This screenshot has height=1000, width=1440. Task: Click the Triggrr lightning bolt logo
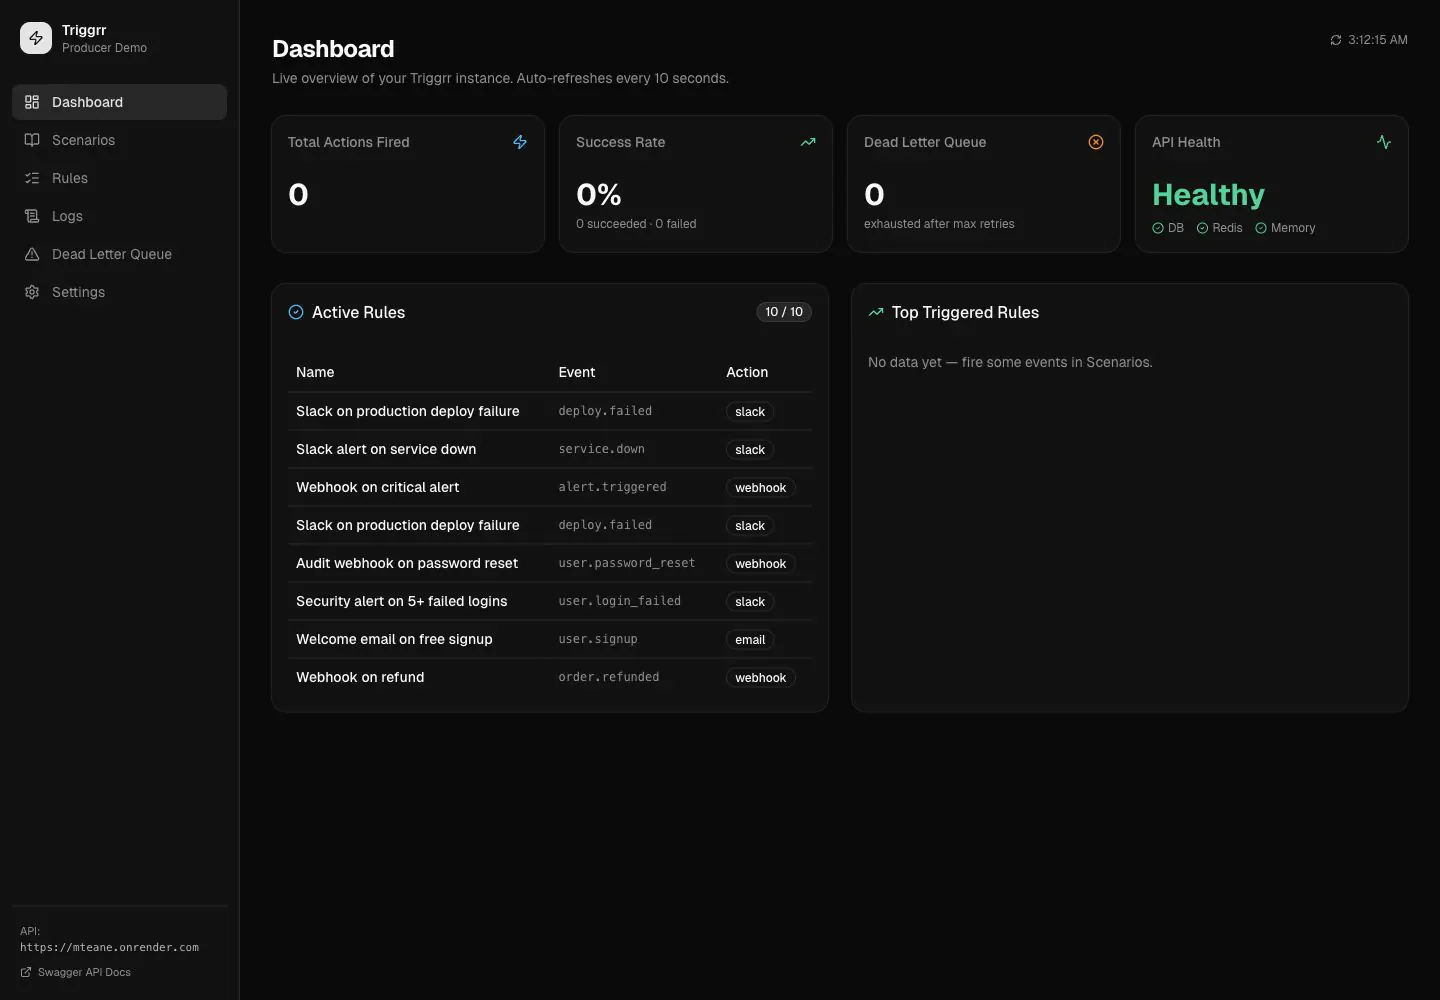click(x=36, y=38)
